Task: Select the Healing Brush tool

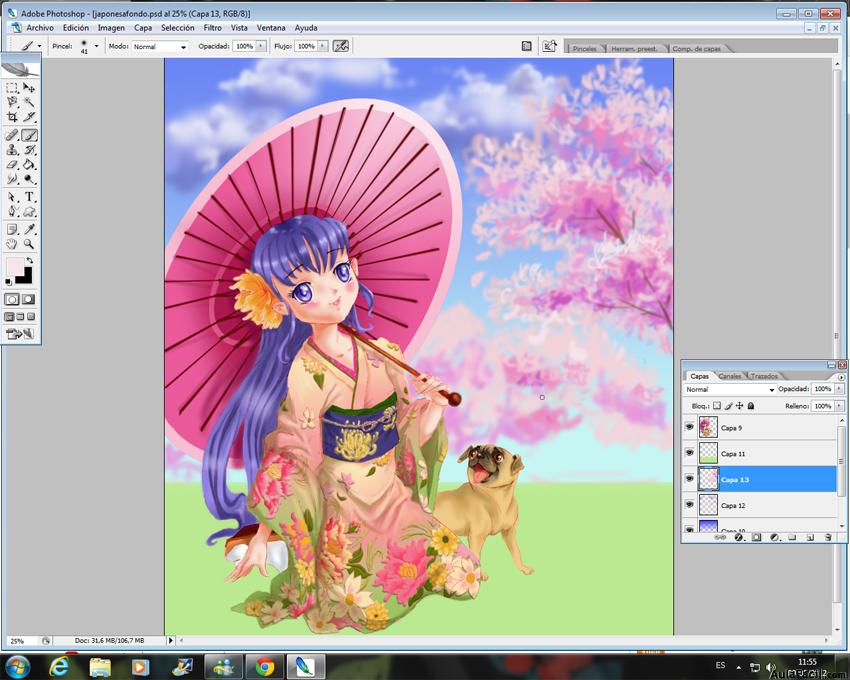Action: click(x=12, y=135)
